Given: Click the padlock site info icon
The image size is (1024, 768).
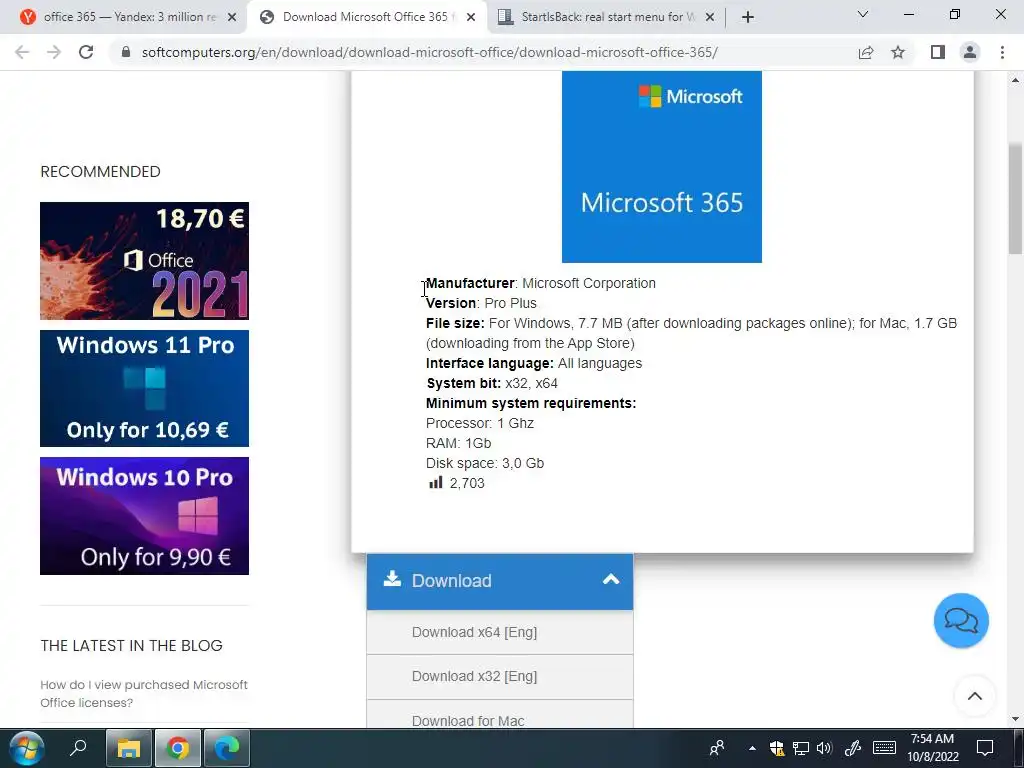Looking at the screenshot, I should 126,52.
